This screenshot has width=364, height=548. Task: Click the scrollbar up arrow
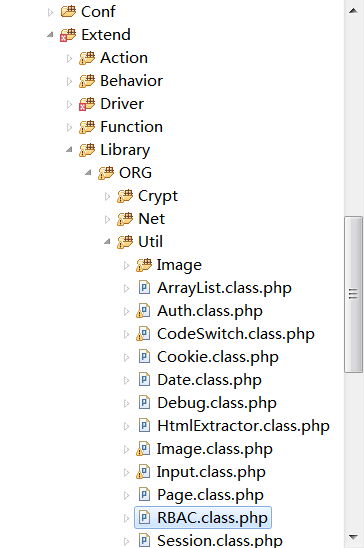coord(354,11)
